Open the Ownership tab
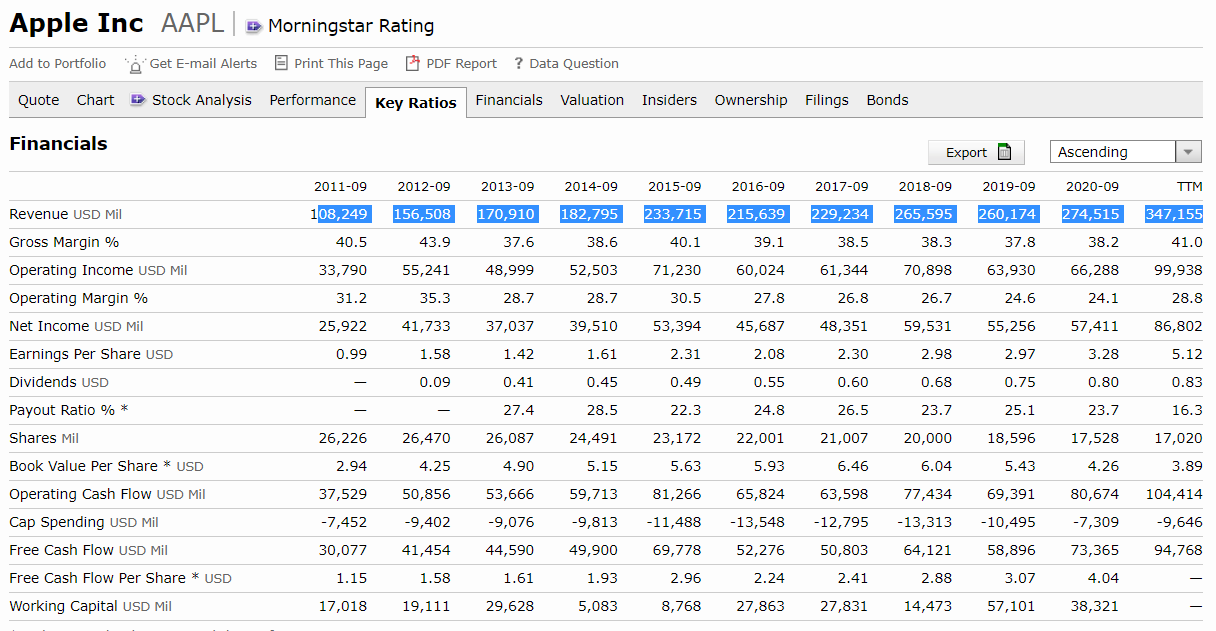Image resolution: width=1216 pixels, height=631 pixels. point(751,100)
